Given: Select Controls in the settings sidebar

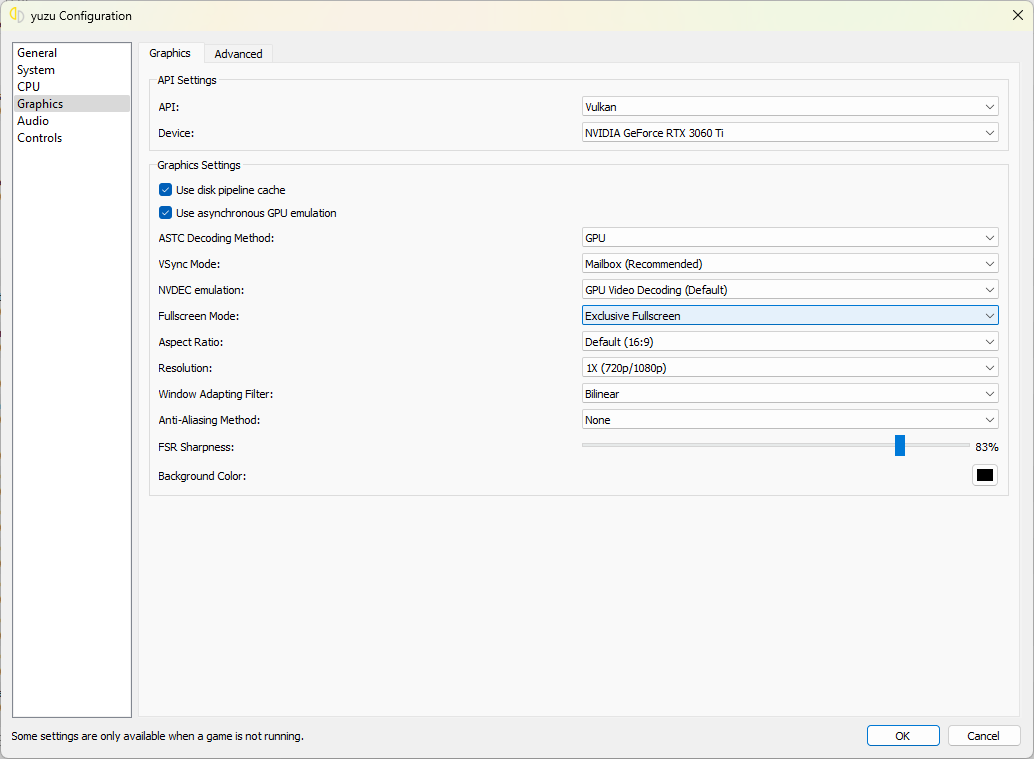Looking at the screenshot, I should (x=40, y=138).
